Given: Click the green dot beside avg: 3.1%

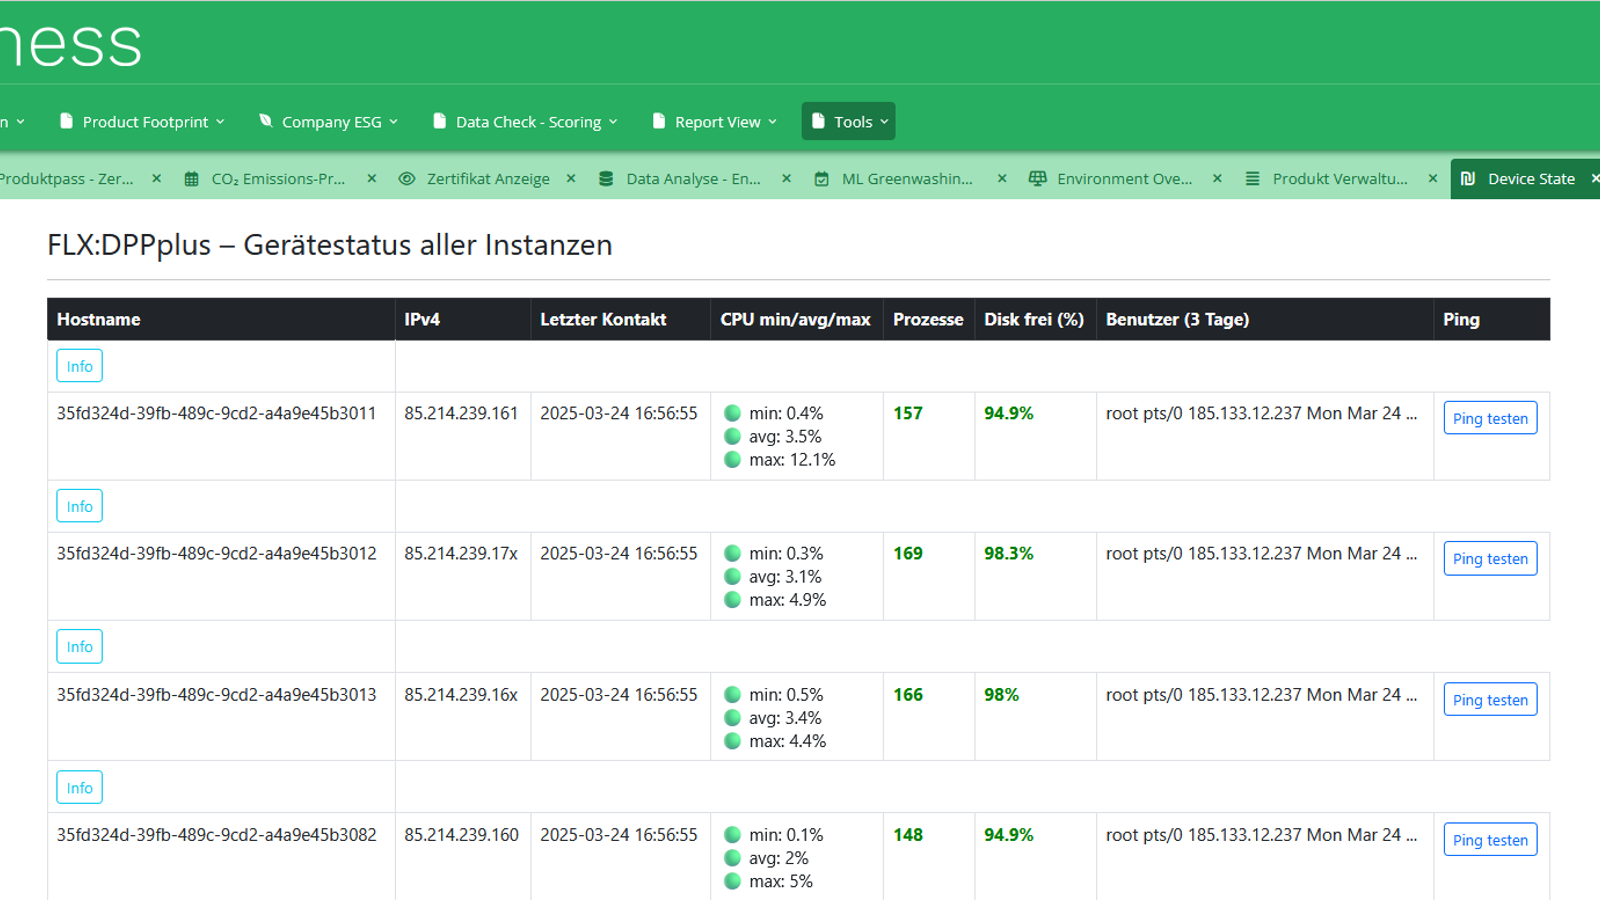Looking at the screenshot, I should click(732, 577).
